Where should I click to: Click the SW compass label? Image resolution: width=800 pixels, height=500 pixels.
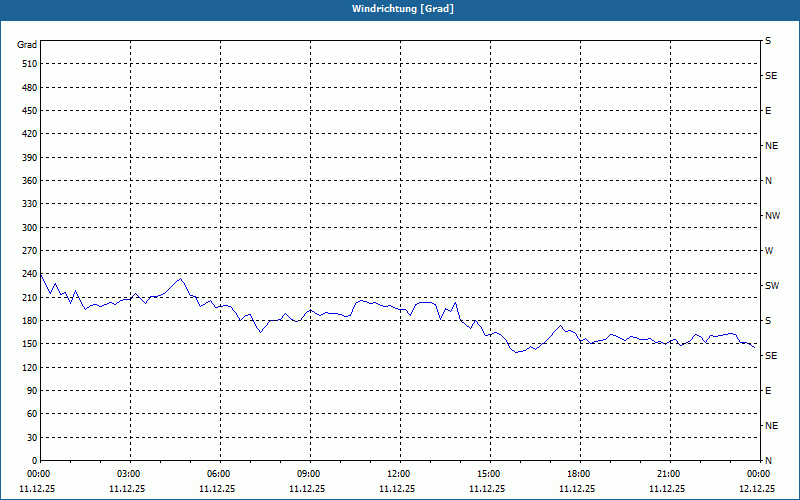point(772,286)
